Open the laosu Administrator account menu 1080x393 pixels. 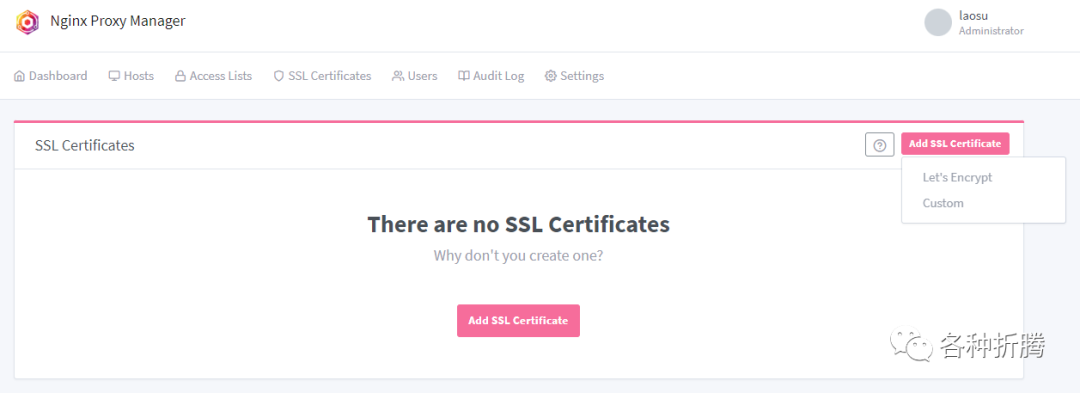click(x=974, y=22)
